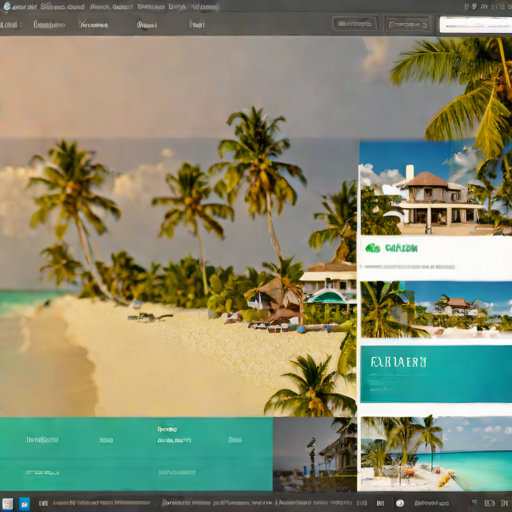Select the second navigation menu item

tap(49, 25)
